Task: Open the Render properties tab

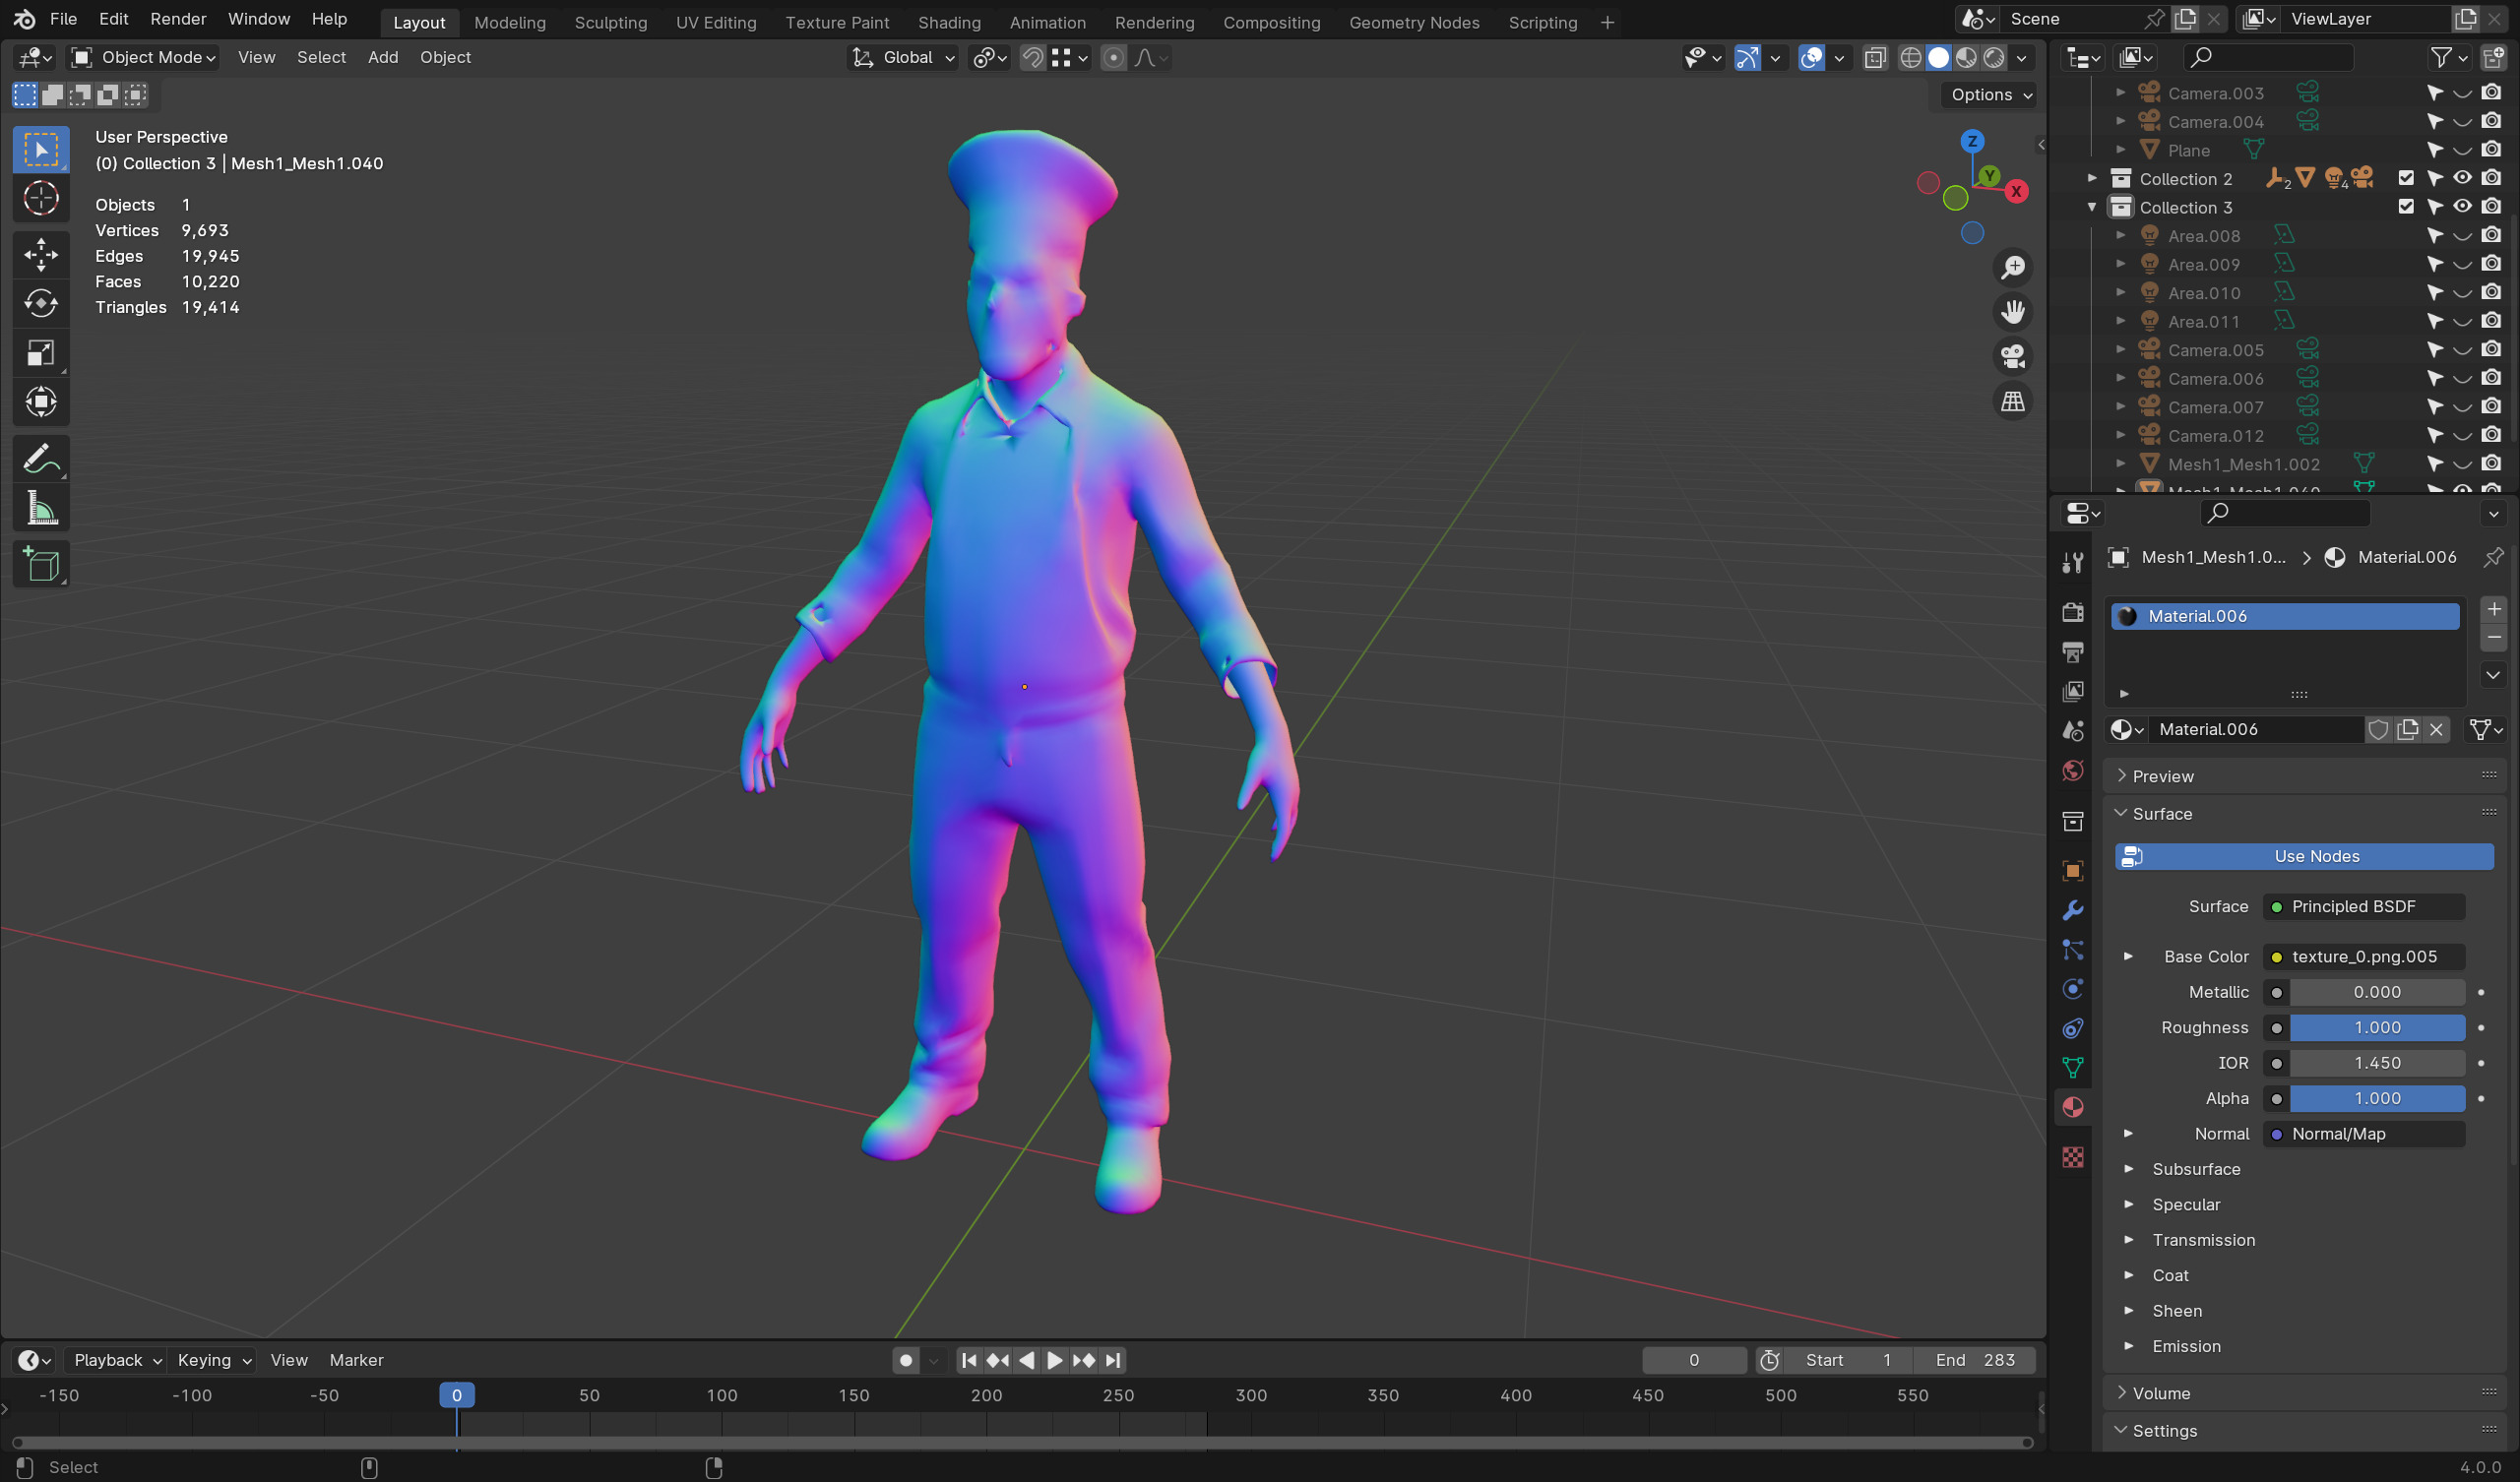Action: [x=2073, y=612]
